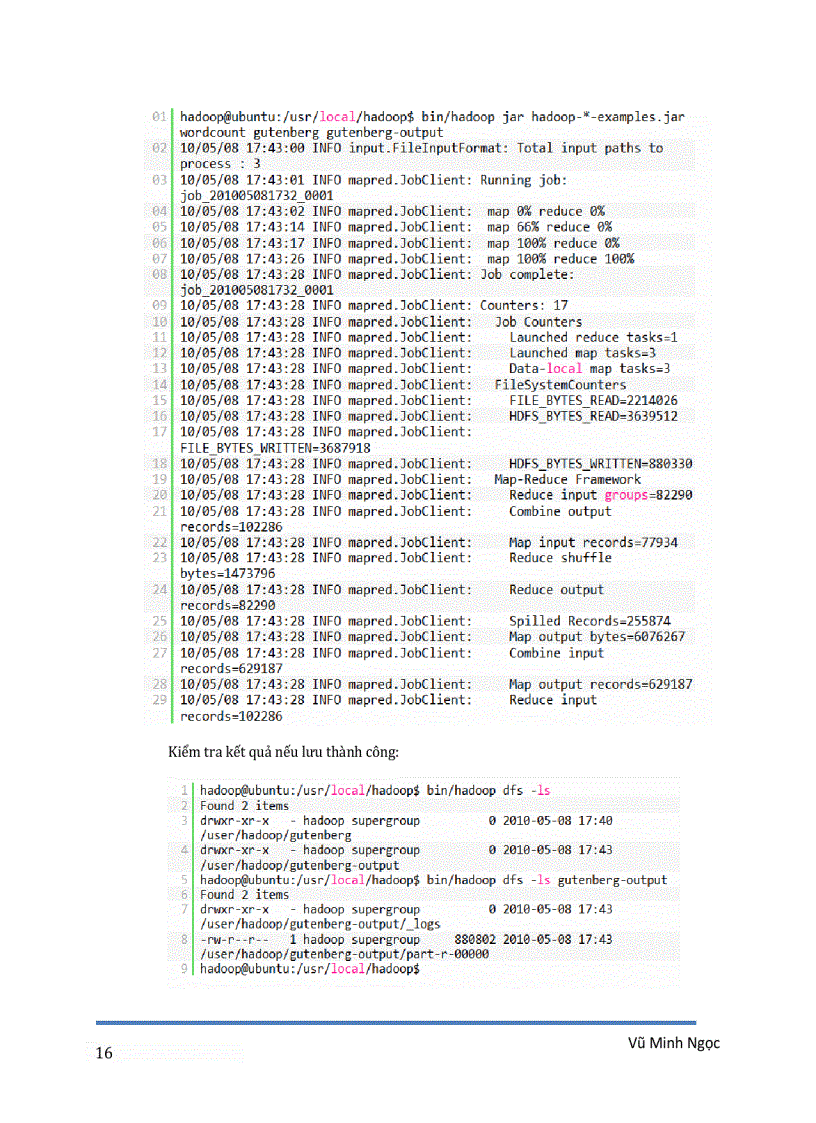
Task: Click line number 29 in the log listing
Action: tap(159, 700)
